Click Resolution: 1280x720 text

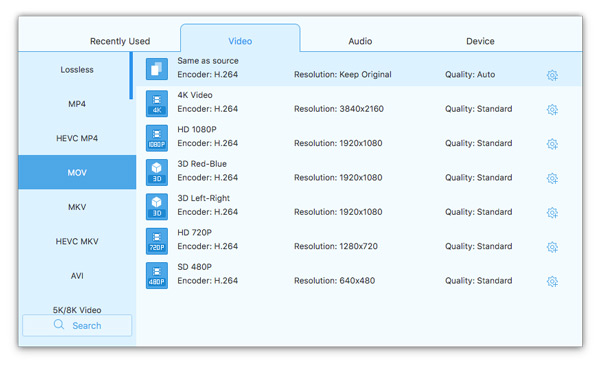coord(336,246)
